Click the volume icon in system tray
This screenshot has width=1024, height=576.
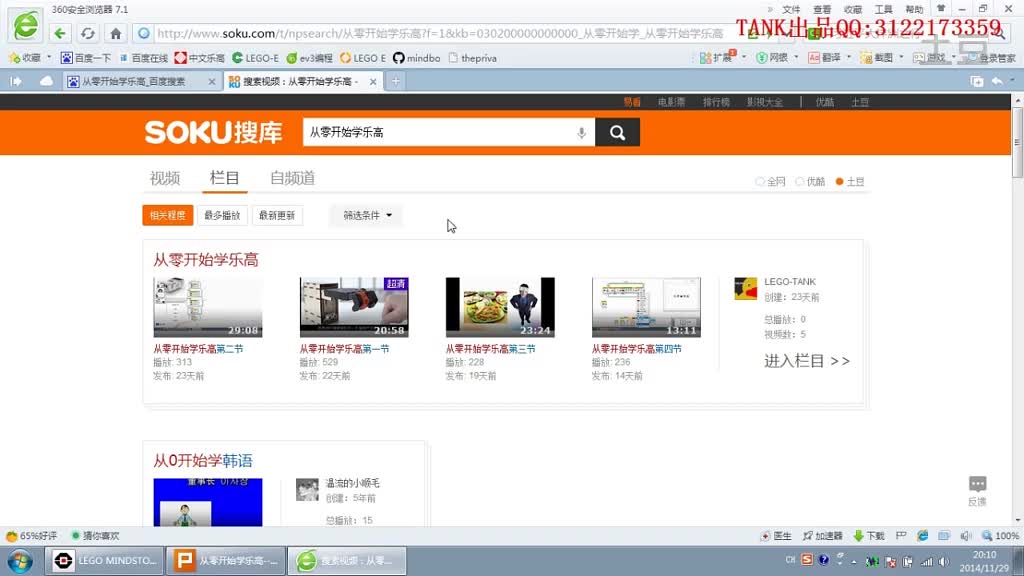pyautogui.click(x=944, y=562)
